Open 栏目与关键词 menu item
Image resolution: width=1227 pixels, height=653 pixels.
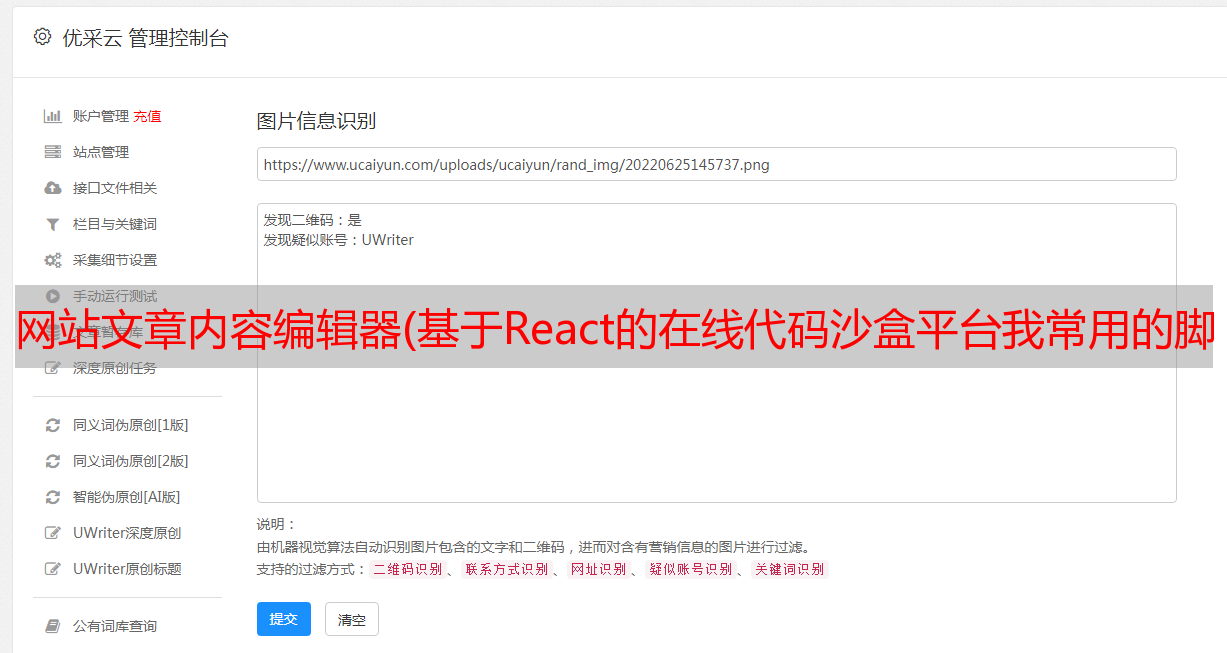coord(115,224)
